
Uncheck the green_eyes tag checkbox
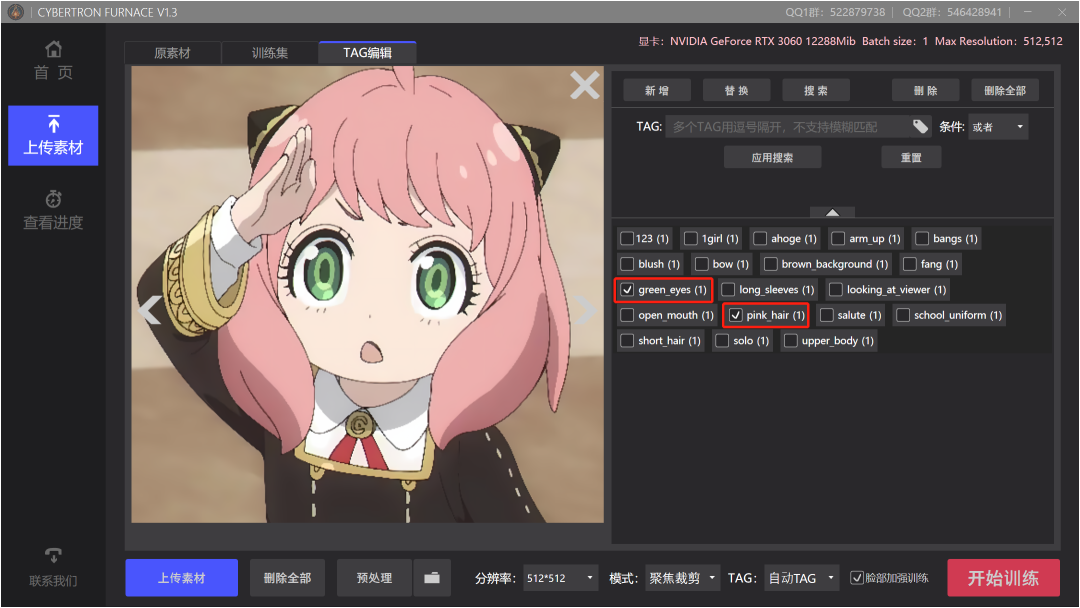click(627, 289)
